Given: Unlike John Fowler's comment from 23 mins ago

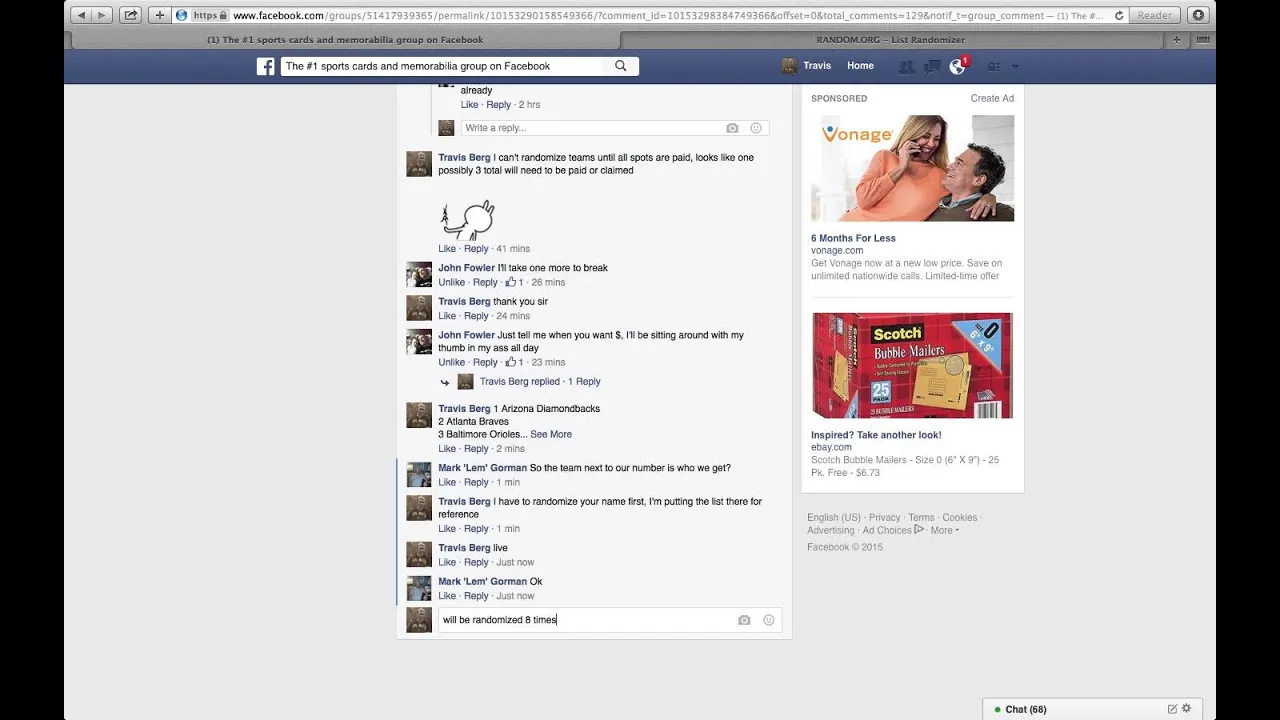Looking at the screenshot, I should (x=452, y=363).
